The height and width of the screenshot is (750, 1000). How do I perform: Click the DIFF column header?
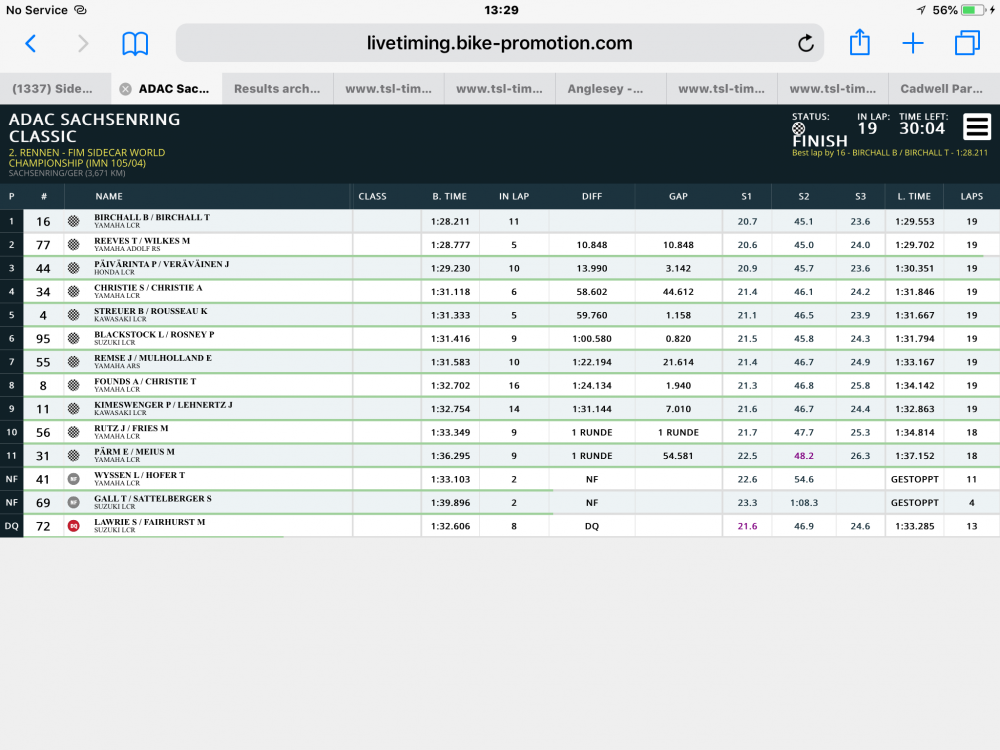tap(592, 196)
